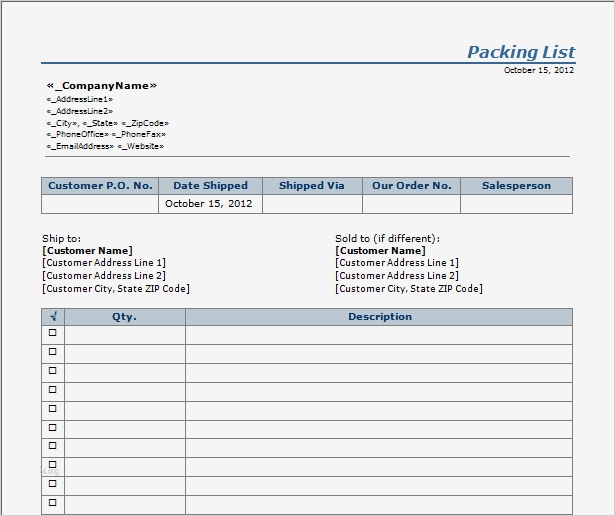Click the first row Qty. cell
This screenshot has height=516, width=615.
coord(125,335)
